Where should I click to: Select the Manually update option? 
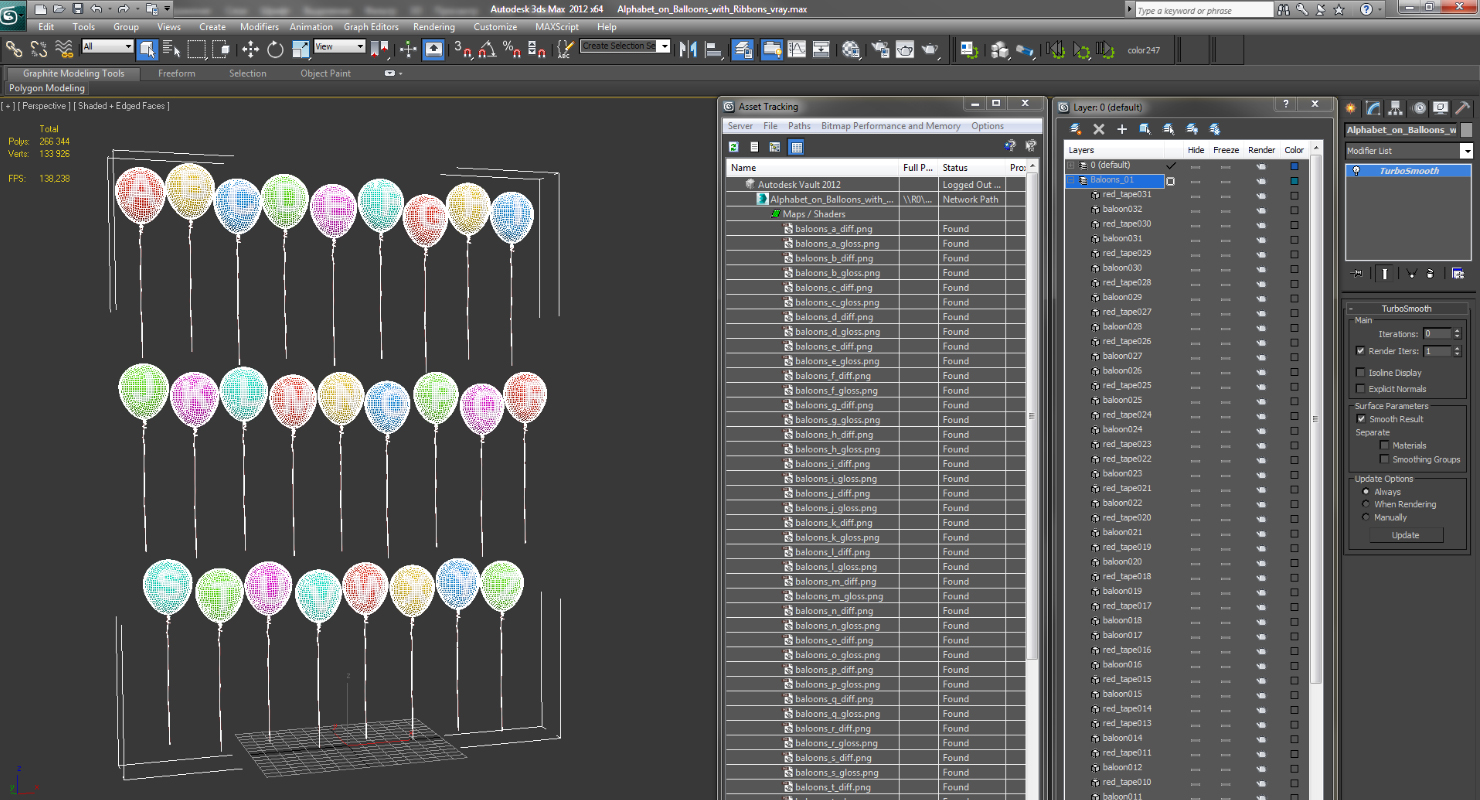(1366, 517)
